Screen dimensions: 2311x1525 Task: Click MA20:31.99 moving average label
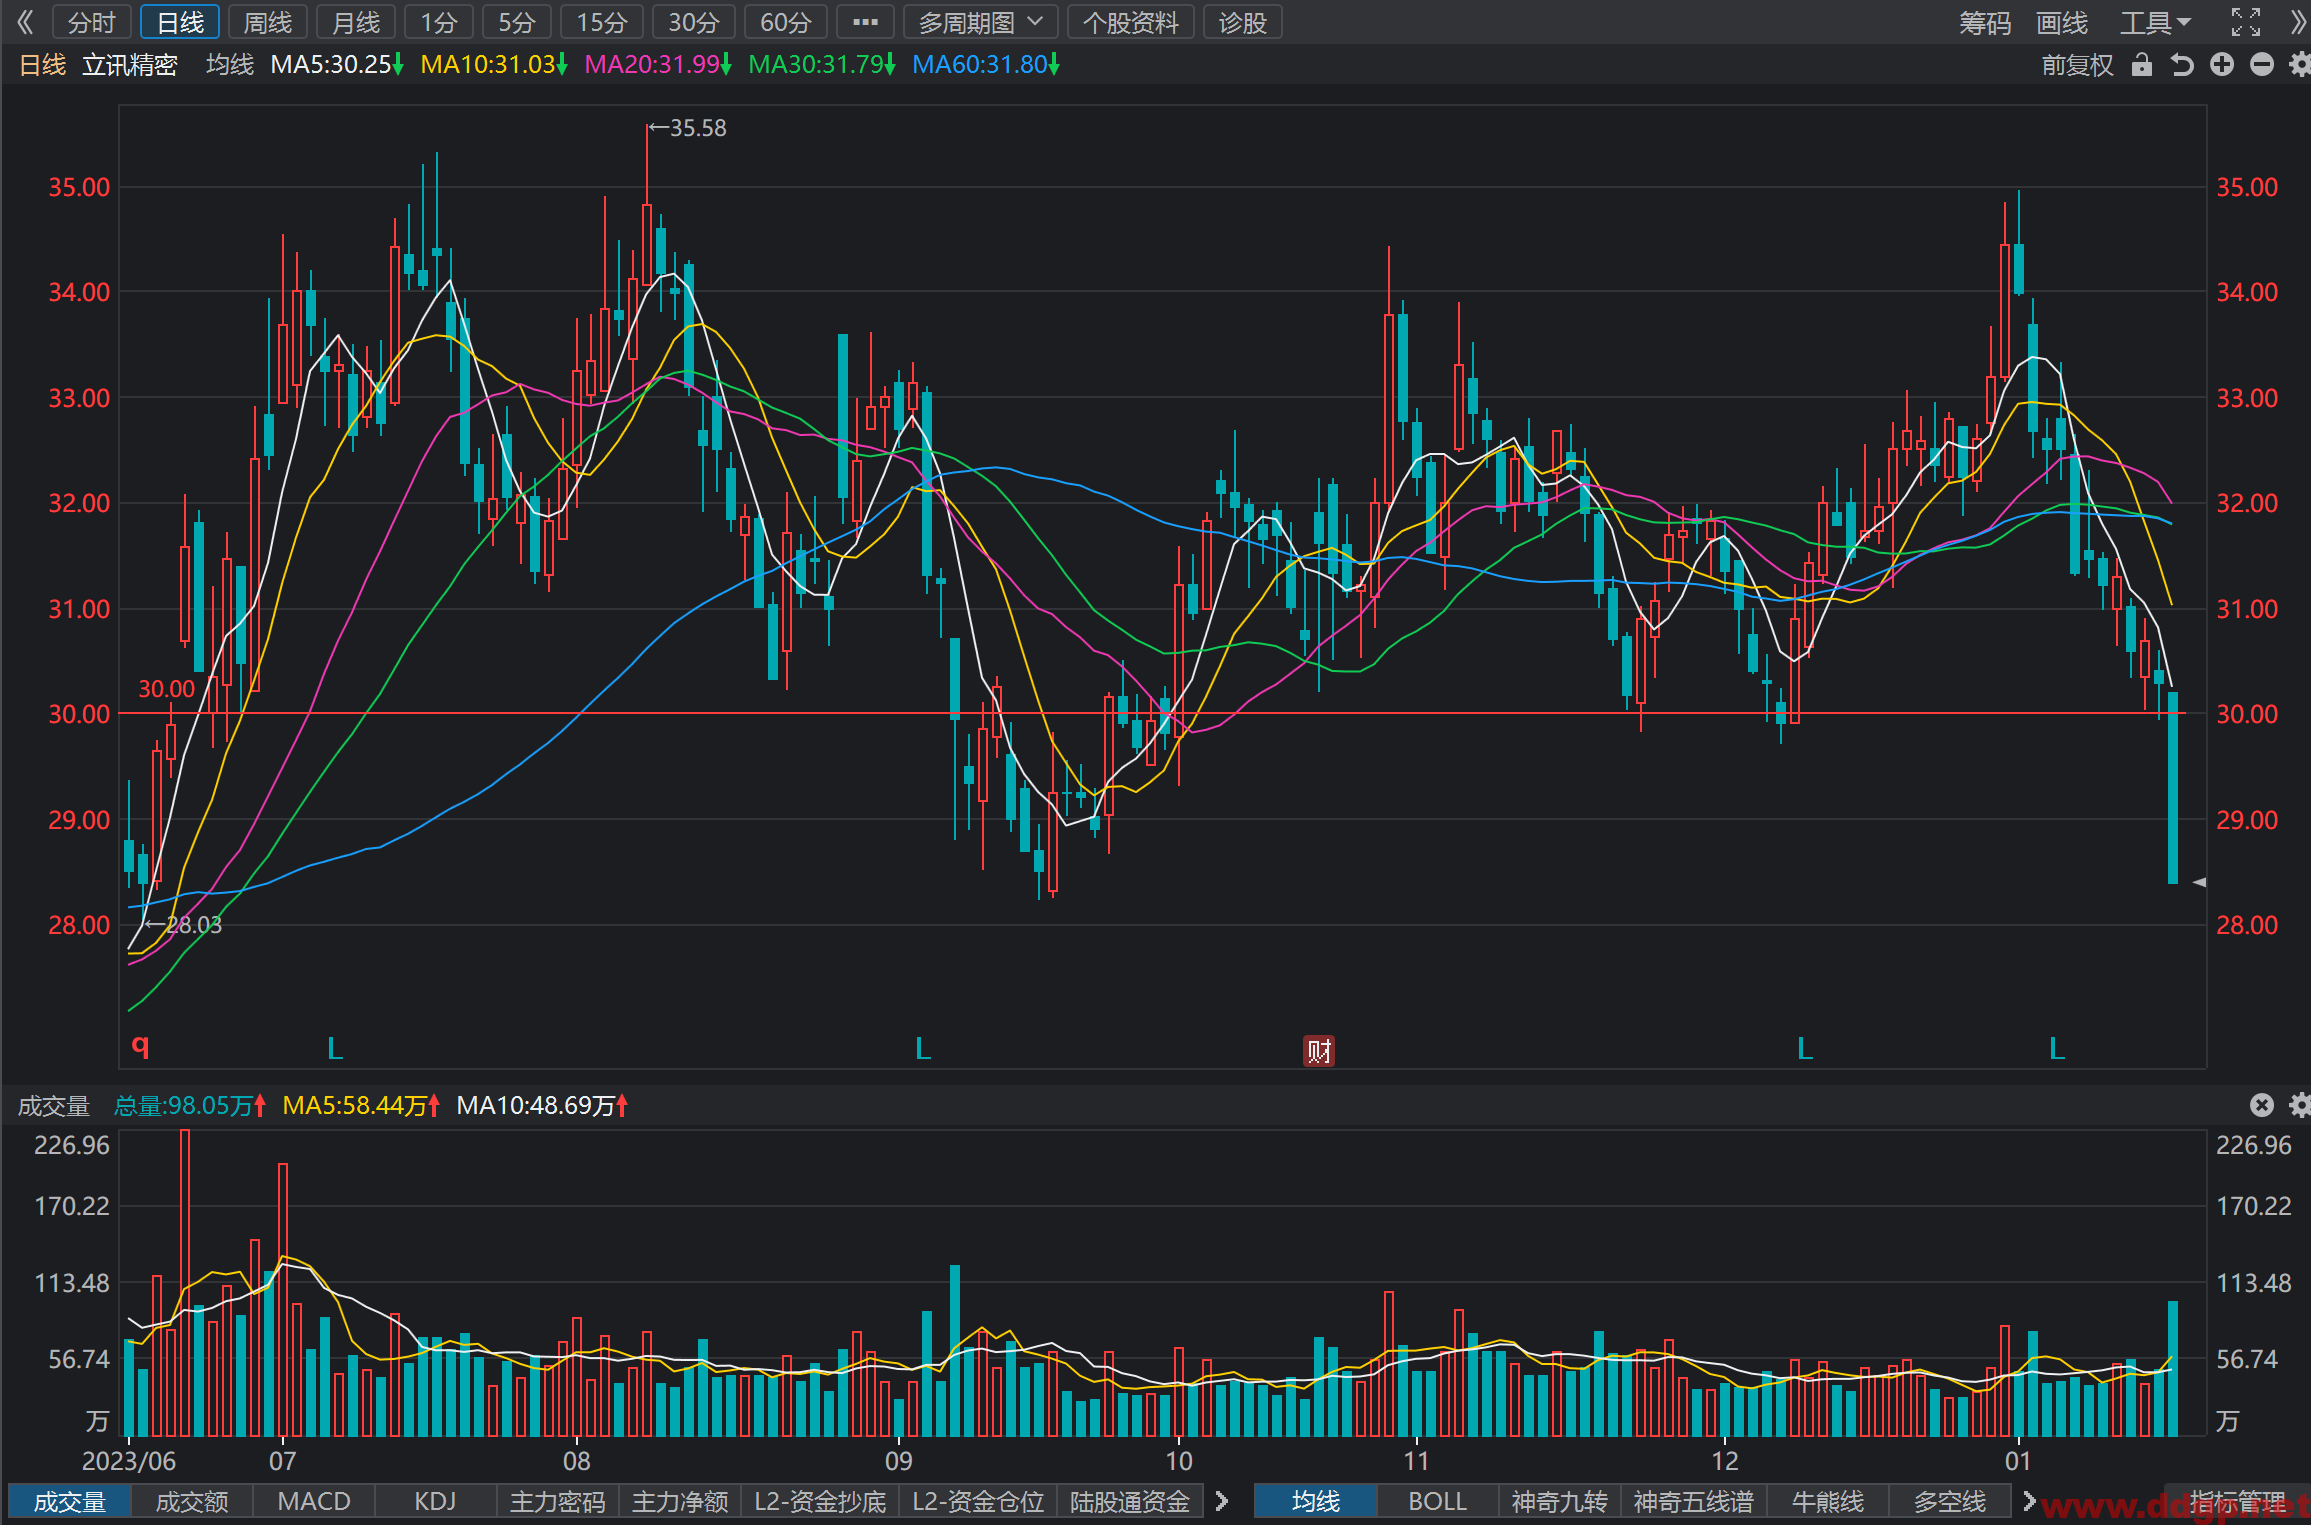658,65
